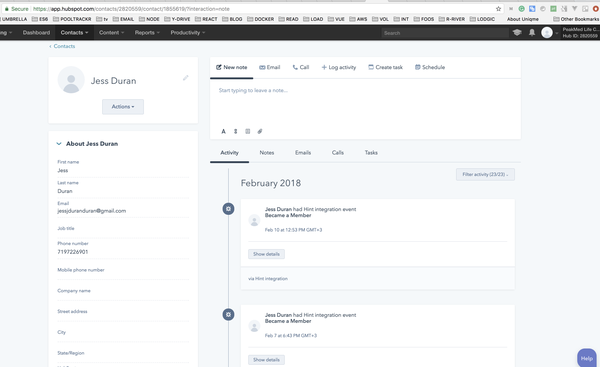The height and width of the screenshot is (367, 600).
Task: Open the Reports navigation menu
Action: (147, 33)
